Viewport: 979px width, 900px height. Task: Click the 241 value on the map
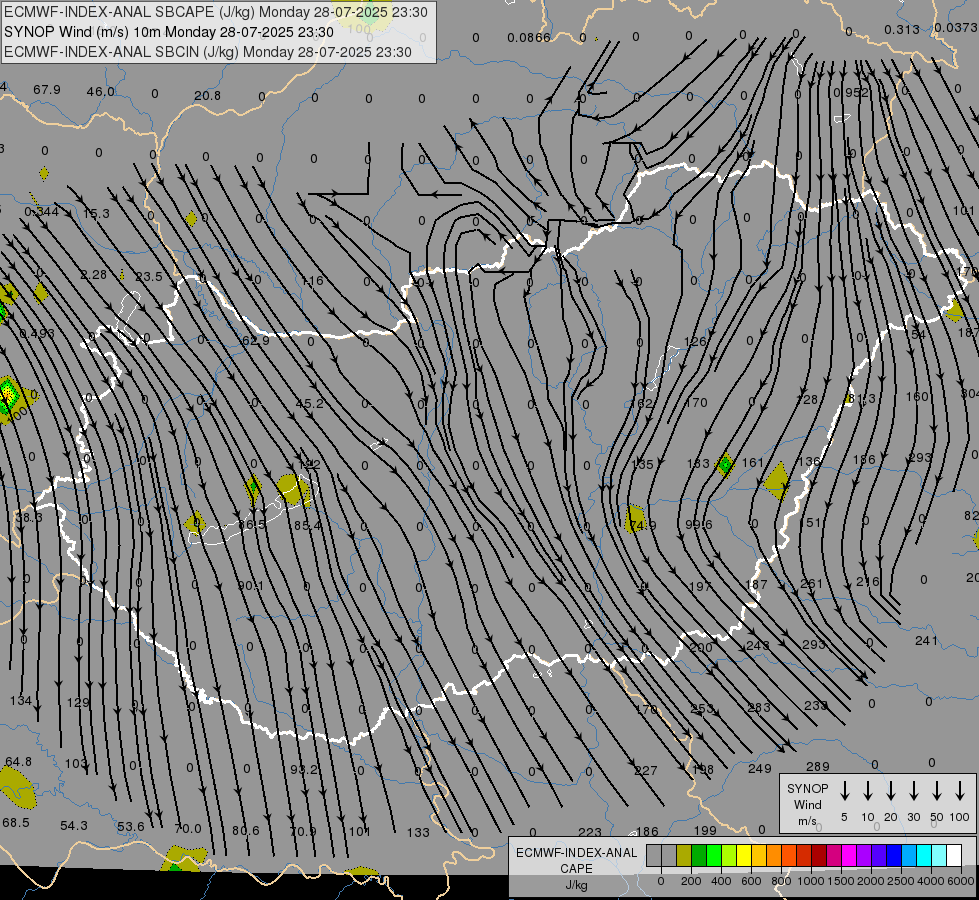coord(926,641)
